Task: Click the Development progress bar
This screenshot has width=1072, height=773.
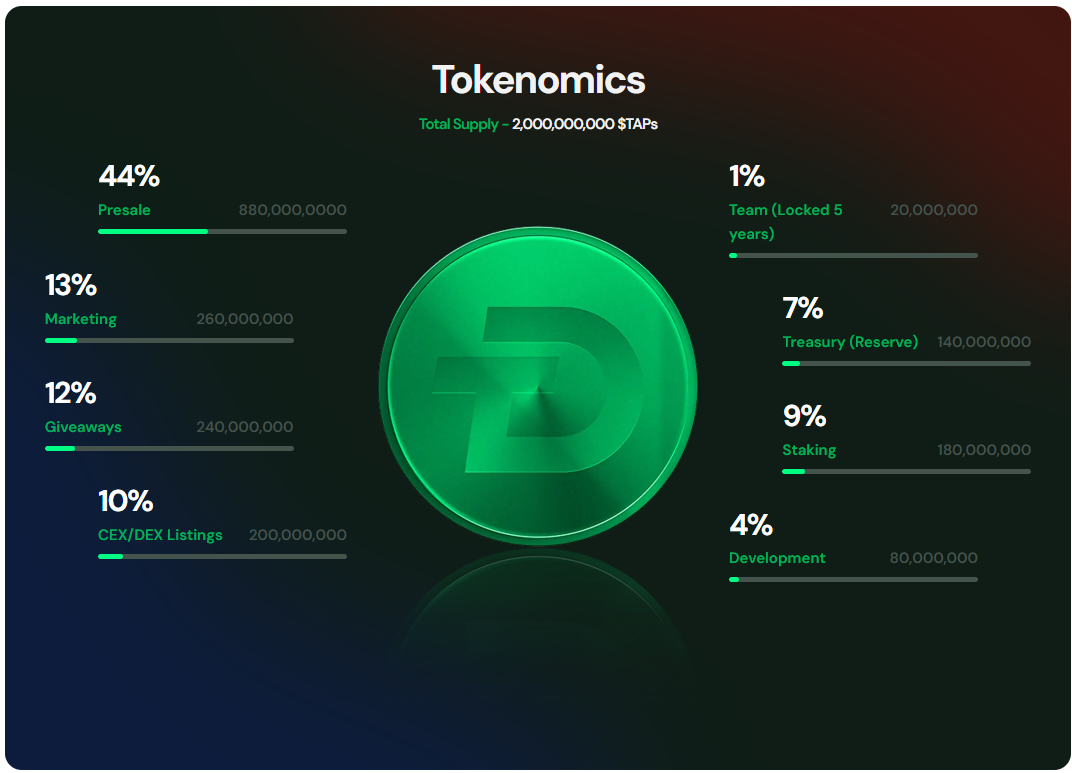Action: 853,579
